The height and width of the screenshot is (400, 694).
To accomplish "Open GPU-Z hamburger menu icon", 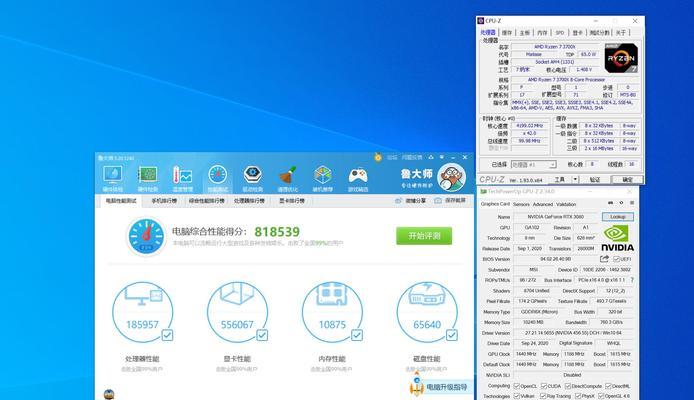I will point(632,203).
